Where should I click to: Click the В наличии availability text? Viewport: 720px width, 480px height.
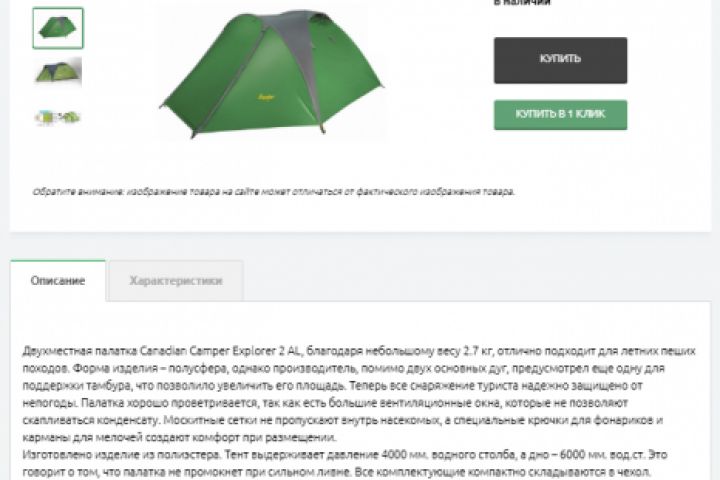point(522,3)
